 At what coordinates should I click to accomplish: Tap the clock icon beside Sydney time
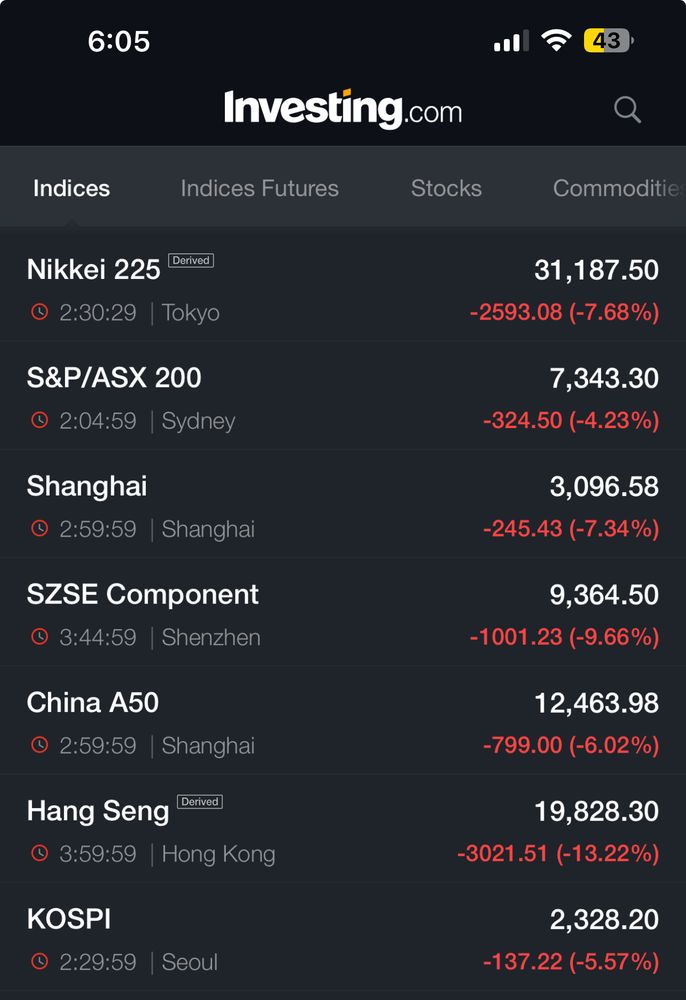pos(40,420)
